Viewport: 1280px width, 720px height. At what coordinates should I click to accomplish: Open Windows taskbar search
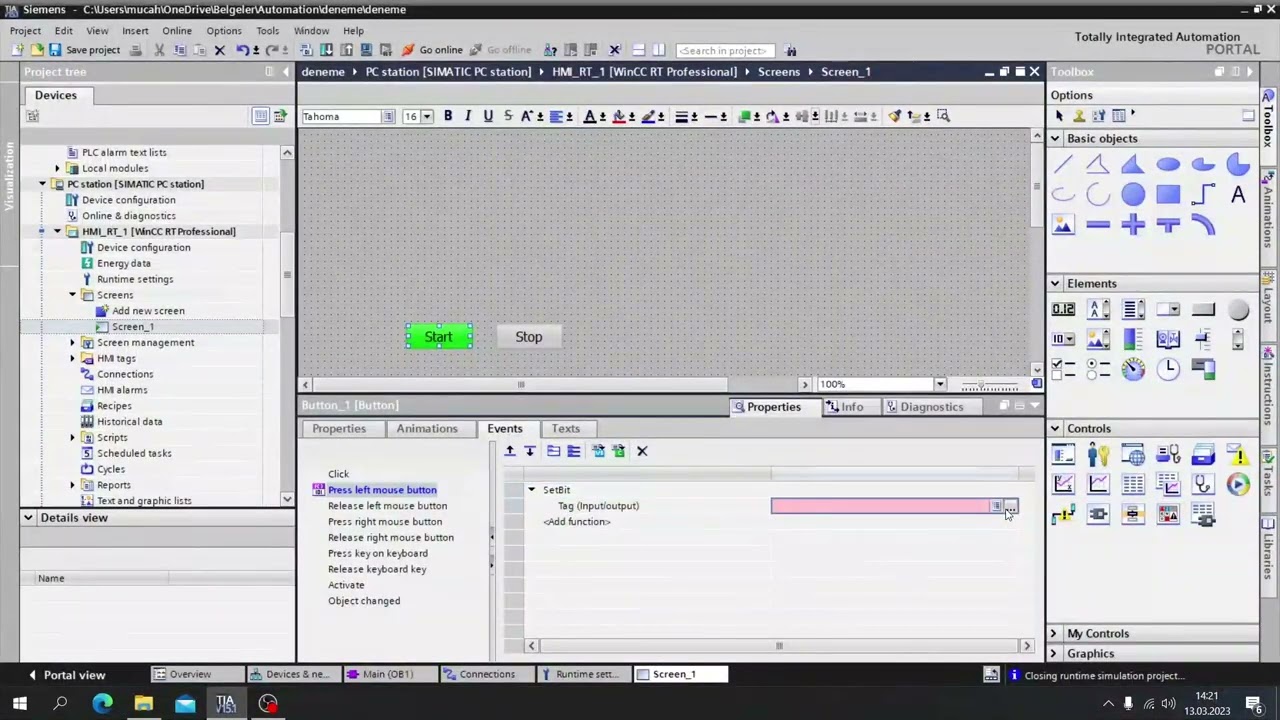(x=60, y=704)
